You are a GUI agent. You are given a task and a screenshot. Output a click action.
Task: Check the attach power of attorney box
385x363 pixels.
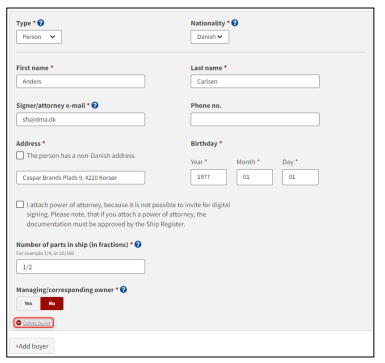(x=20, y=204)
